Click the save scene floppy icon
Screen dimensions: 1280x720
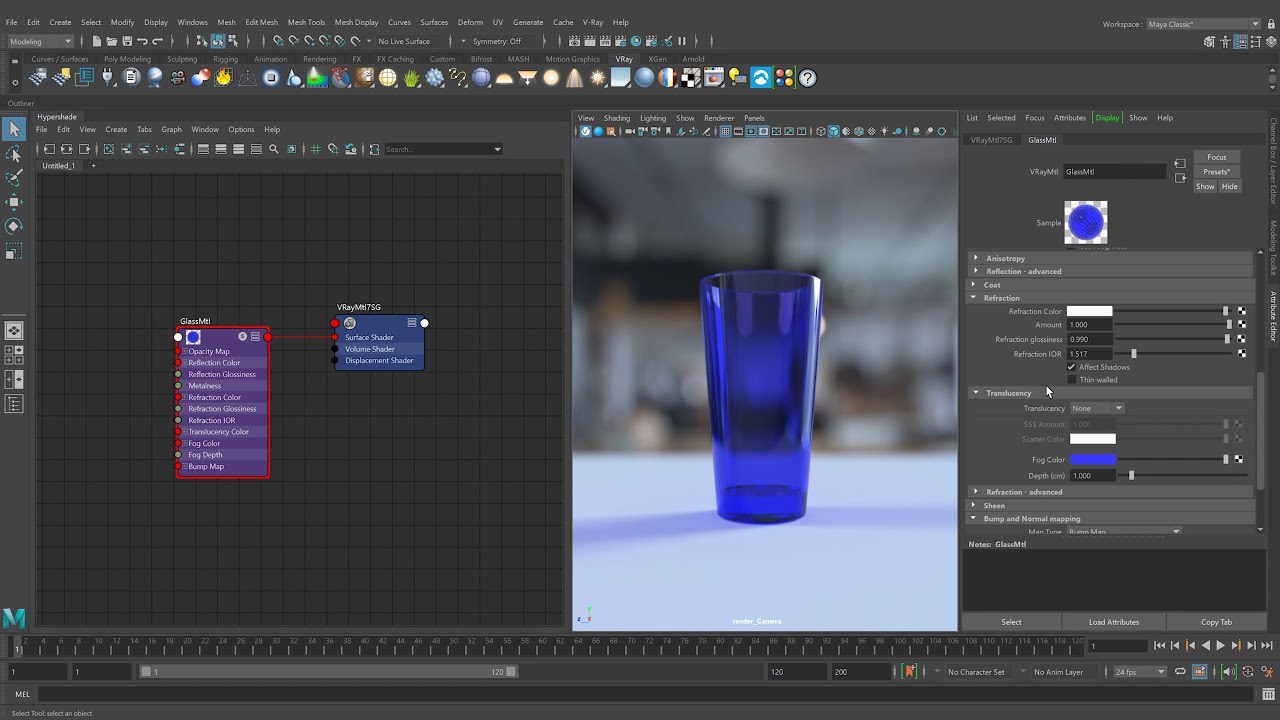click(x=127, y=41)
